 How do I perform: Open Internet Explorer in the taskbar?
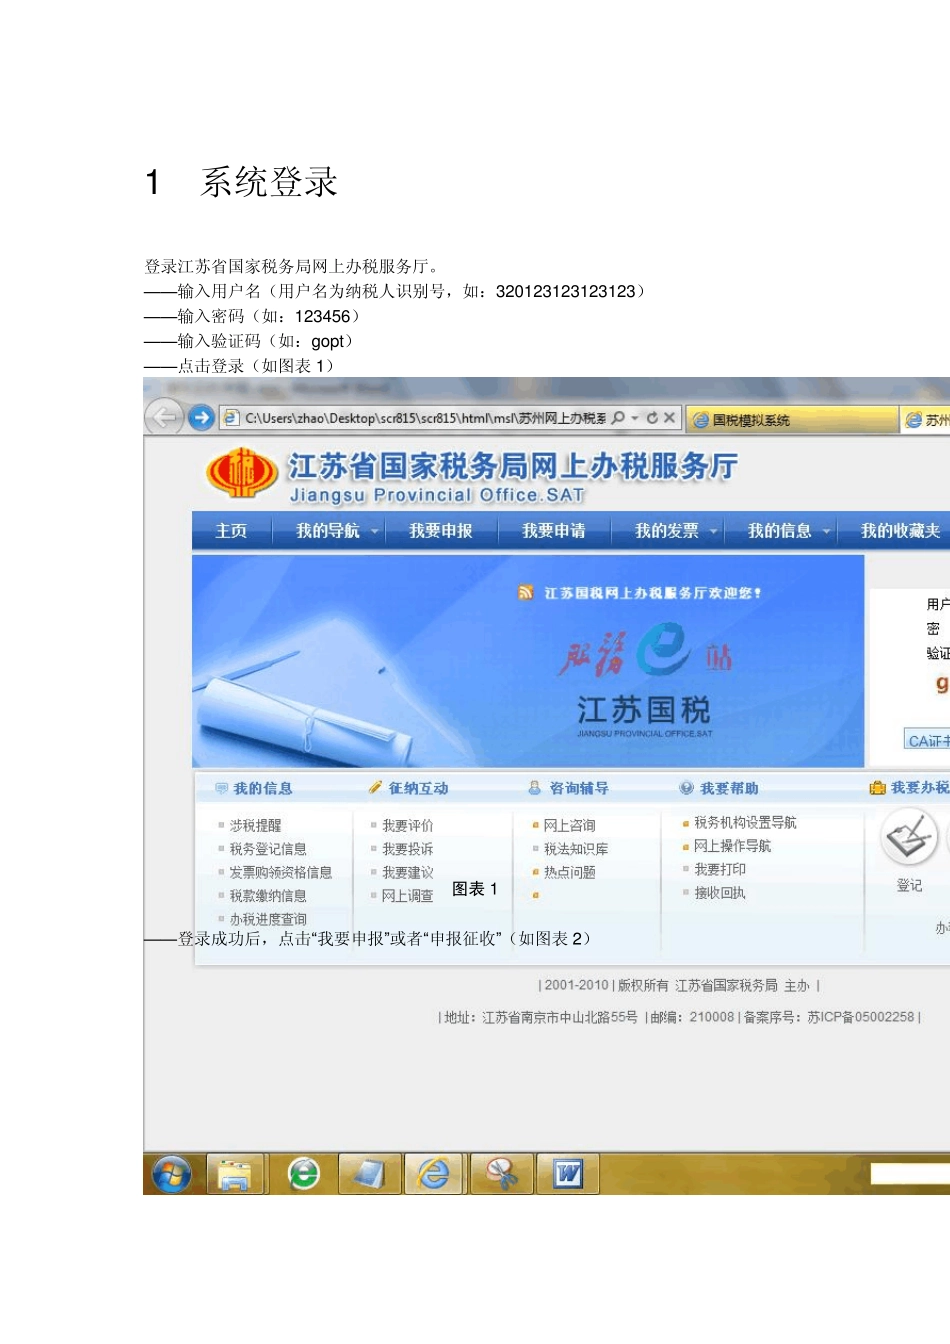(434, 1174)
